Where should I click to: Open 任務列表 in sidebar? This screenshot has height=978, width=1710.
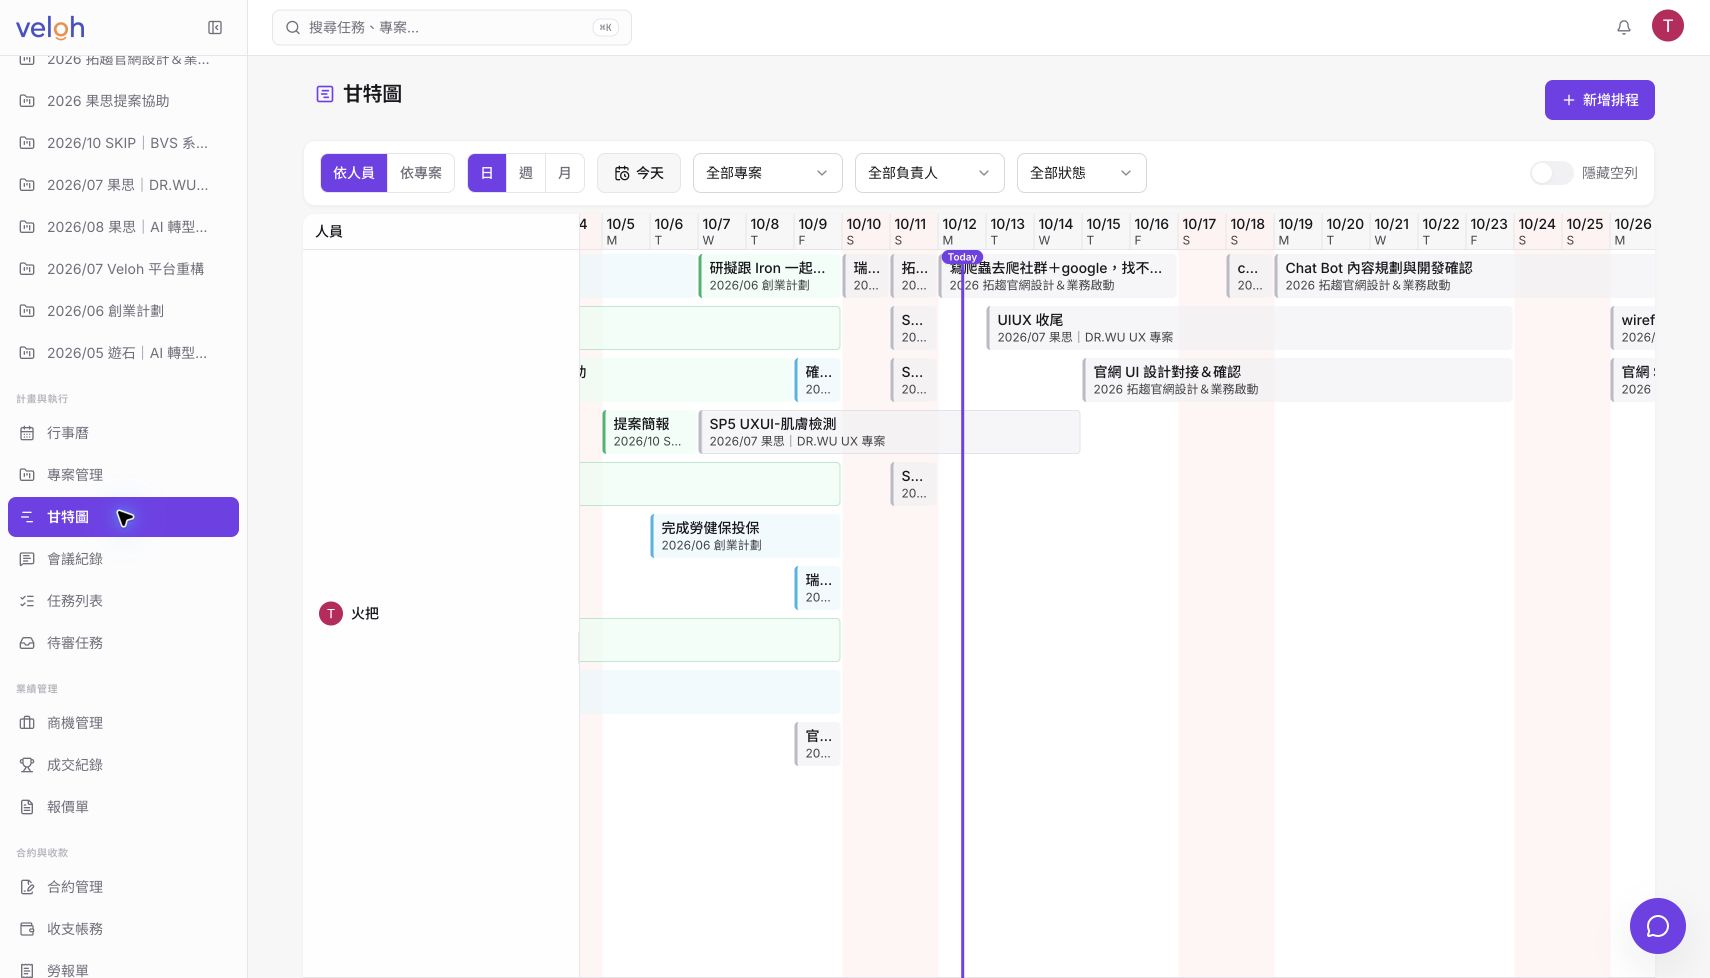click(123, 601)
